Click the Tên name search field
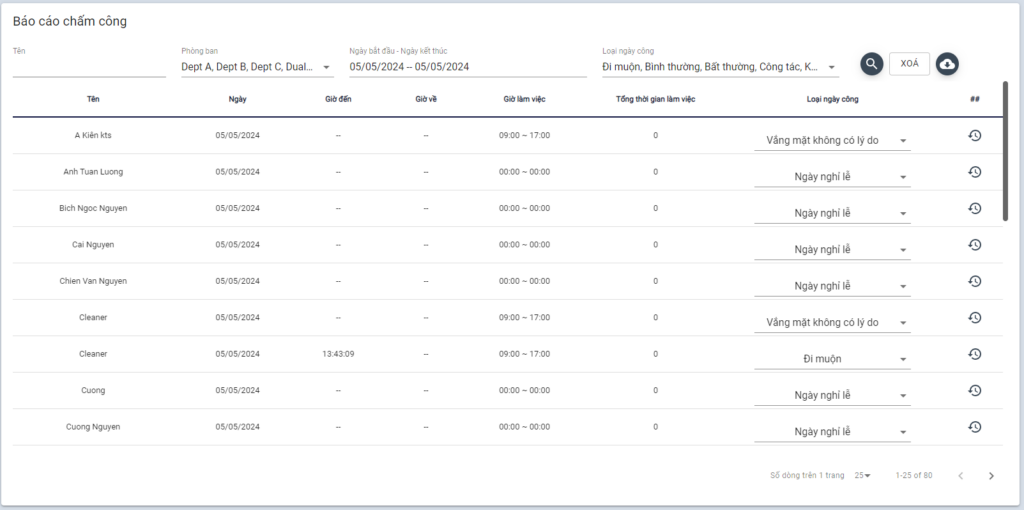1024x510 pixels. pos(89,67)
